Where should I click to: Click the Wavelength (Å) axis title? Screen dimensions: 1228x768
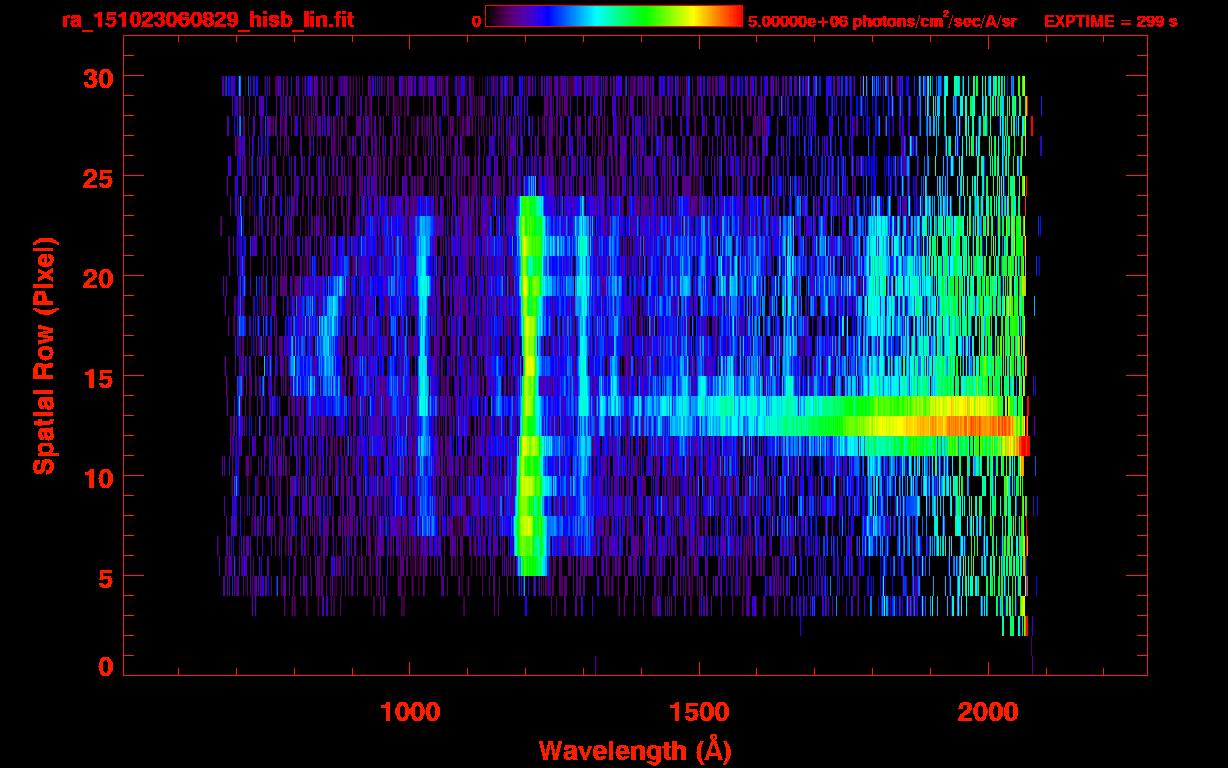pos(633,749)
